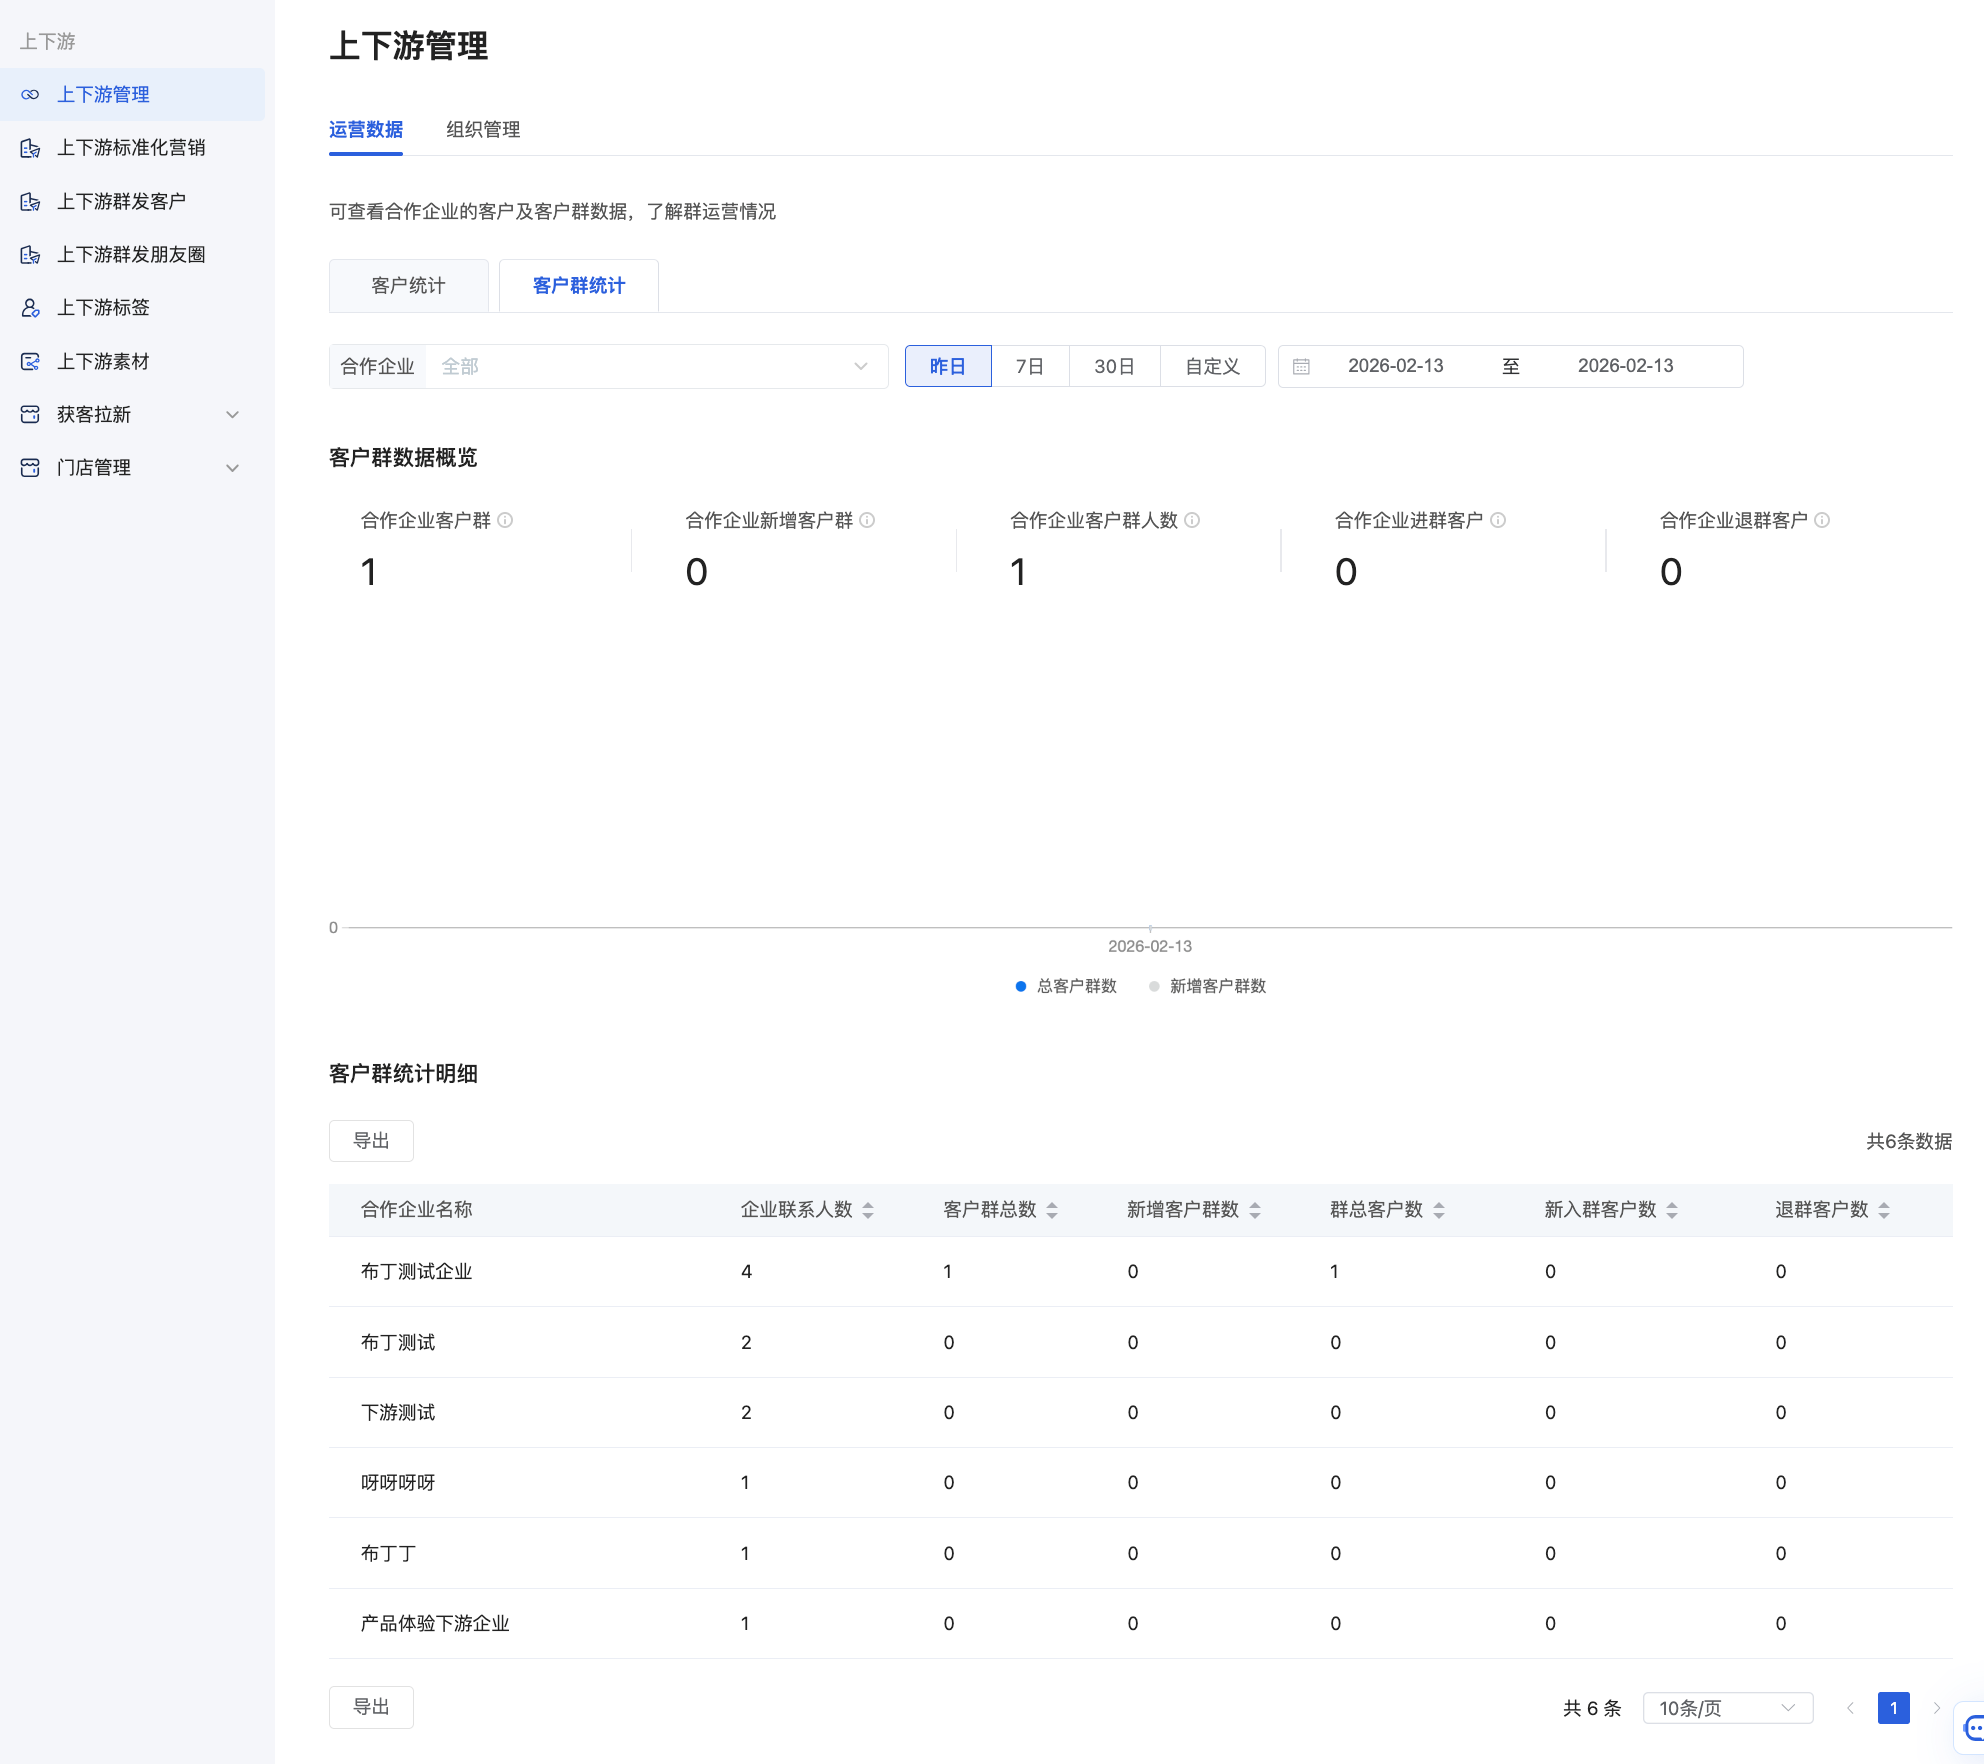Viewport: 1984px width, 1764px height.
Task: Click the 下游测试 row name
Action: (x=398, y=1413)
